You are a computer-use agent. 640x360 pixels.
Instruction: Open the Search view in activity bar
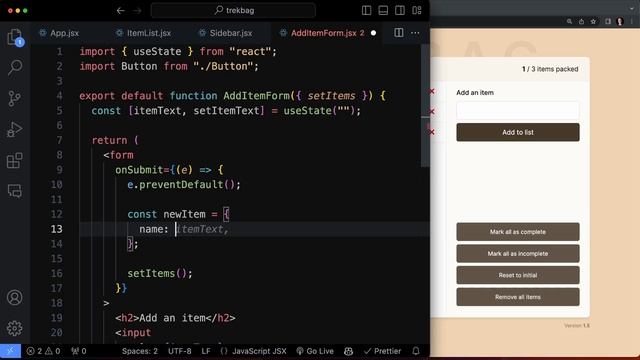coord(15,67)
